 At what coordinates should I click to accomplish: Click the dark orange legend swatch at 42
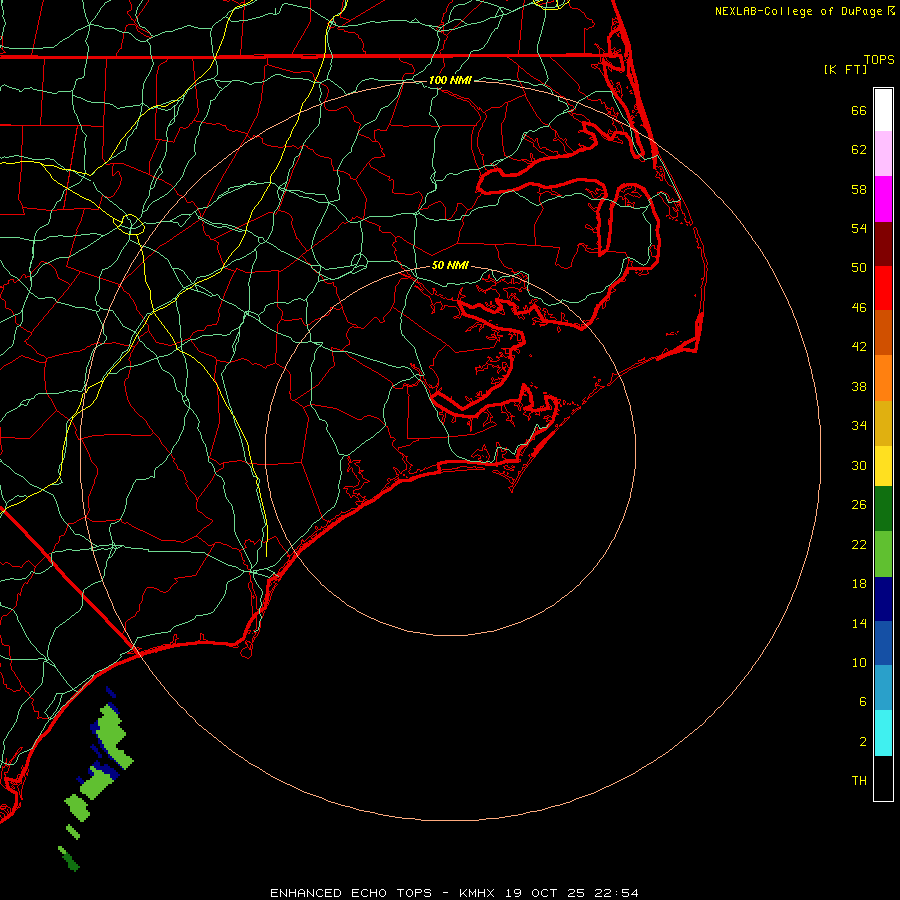click(883, 333)
